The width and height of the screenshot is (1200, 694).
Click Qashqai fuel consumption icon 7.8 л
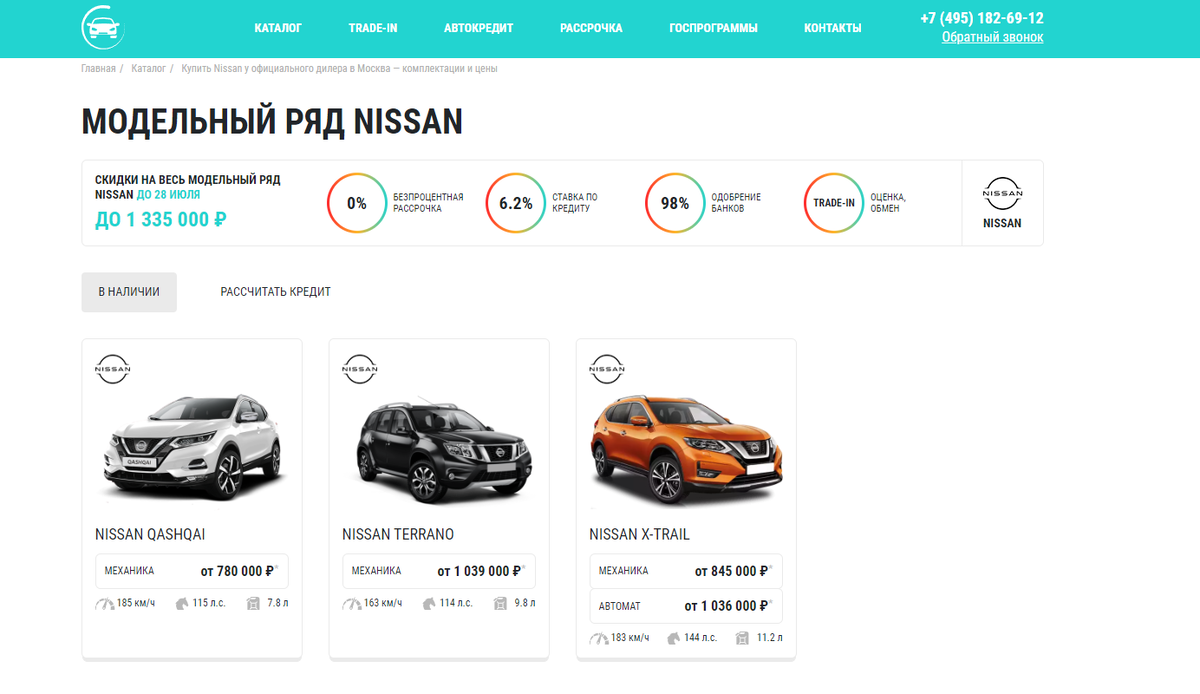tap(253, 604)
